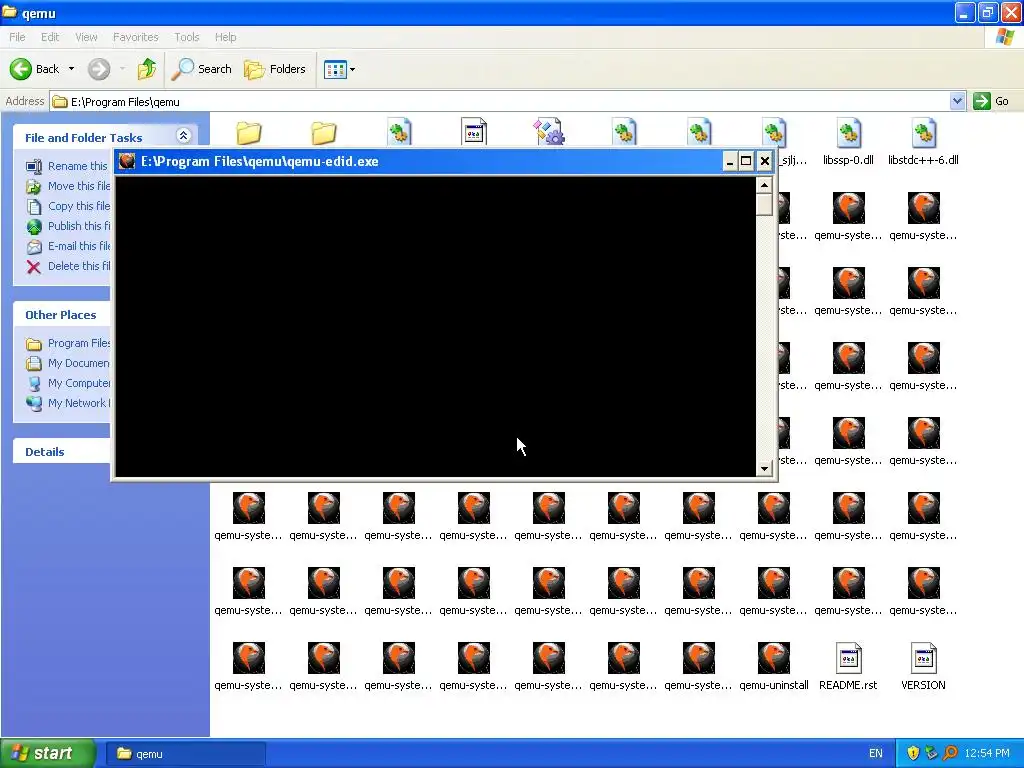
Task: Select the first folder icon in file list
Action: point(249,133)
